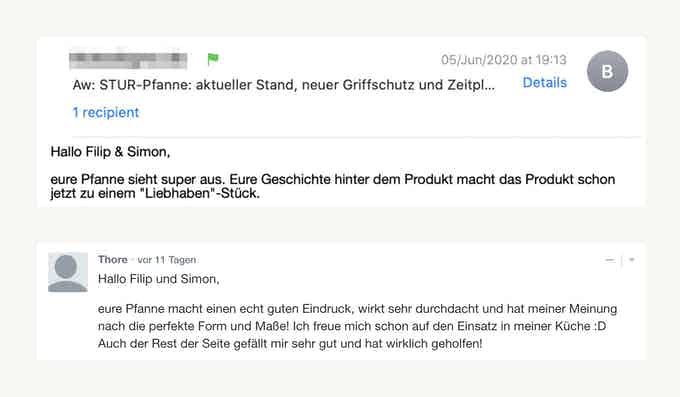Click the blurred sender name

(x=128, y=61)
